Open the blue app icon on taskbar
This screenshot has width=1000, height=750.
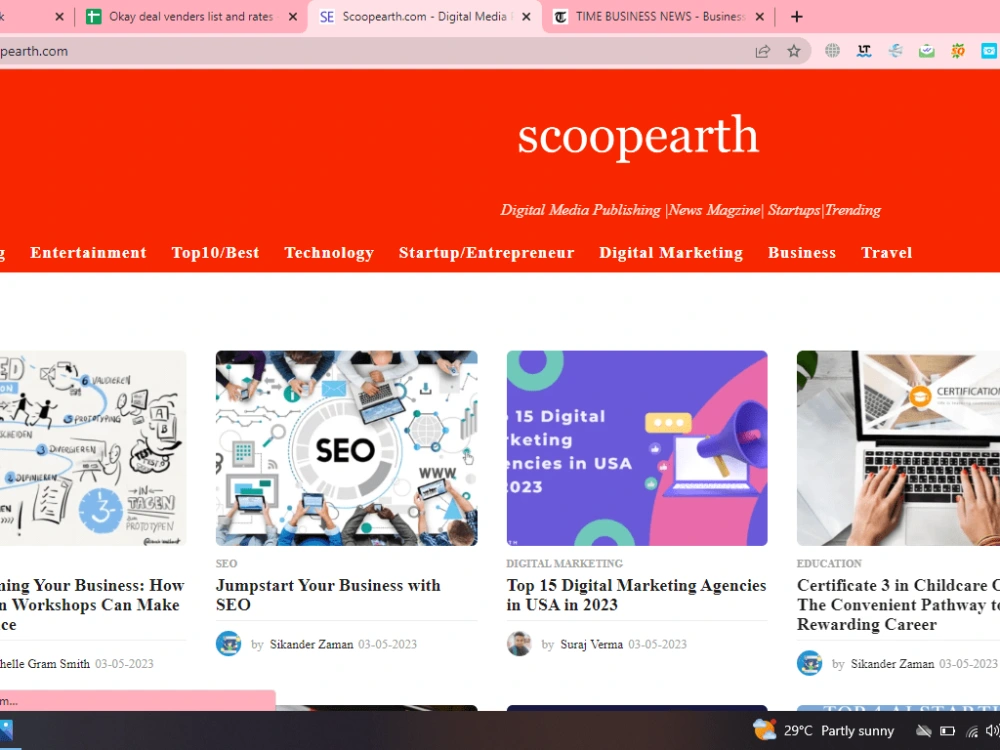[x=6, y=731]
